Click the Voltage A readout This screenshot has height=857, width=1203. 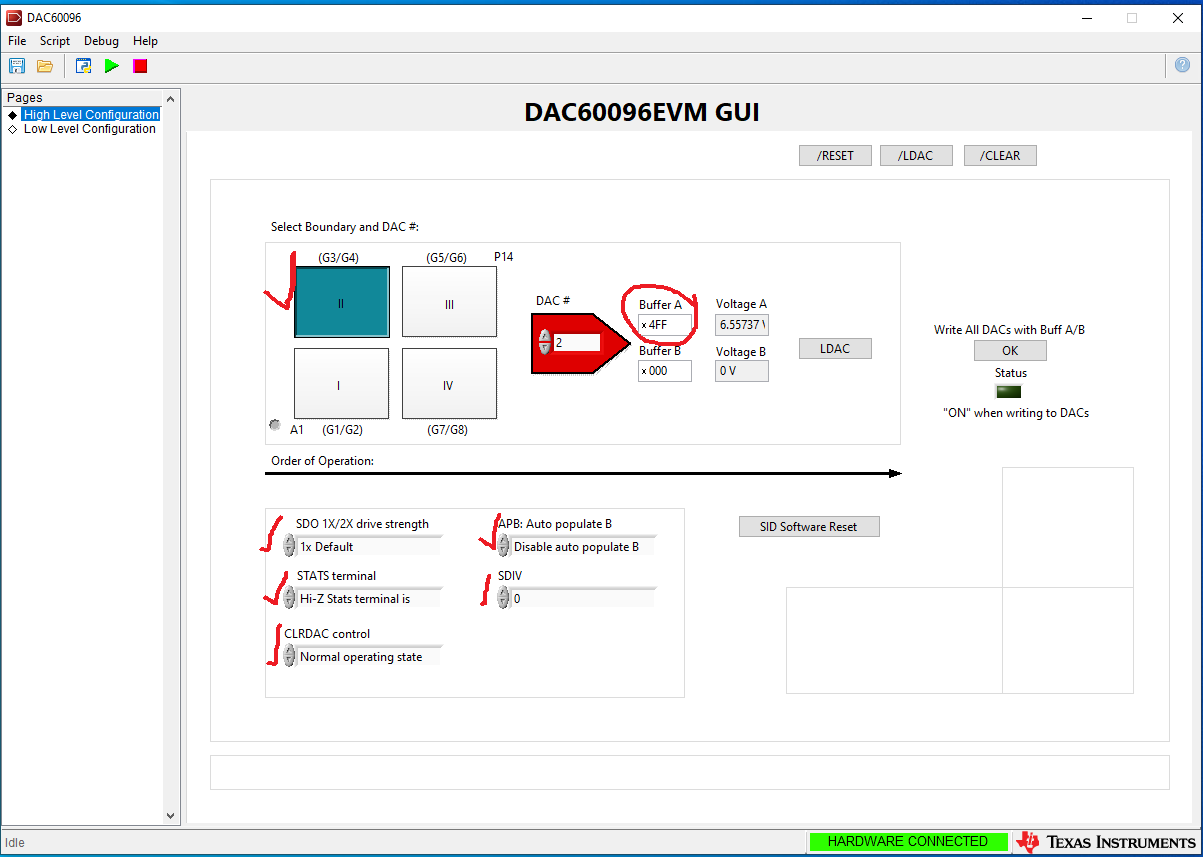(x=742, y=324)
